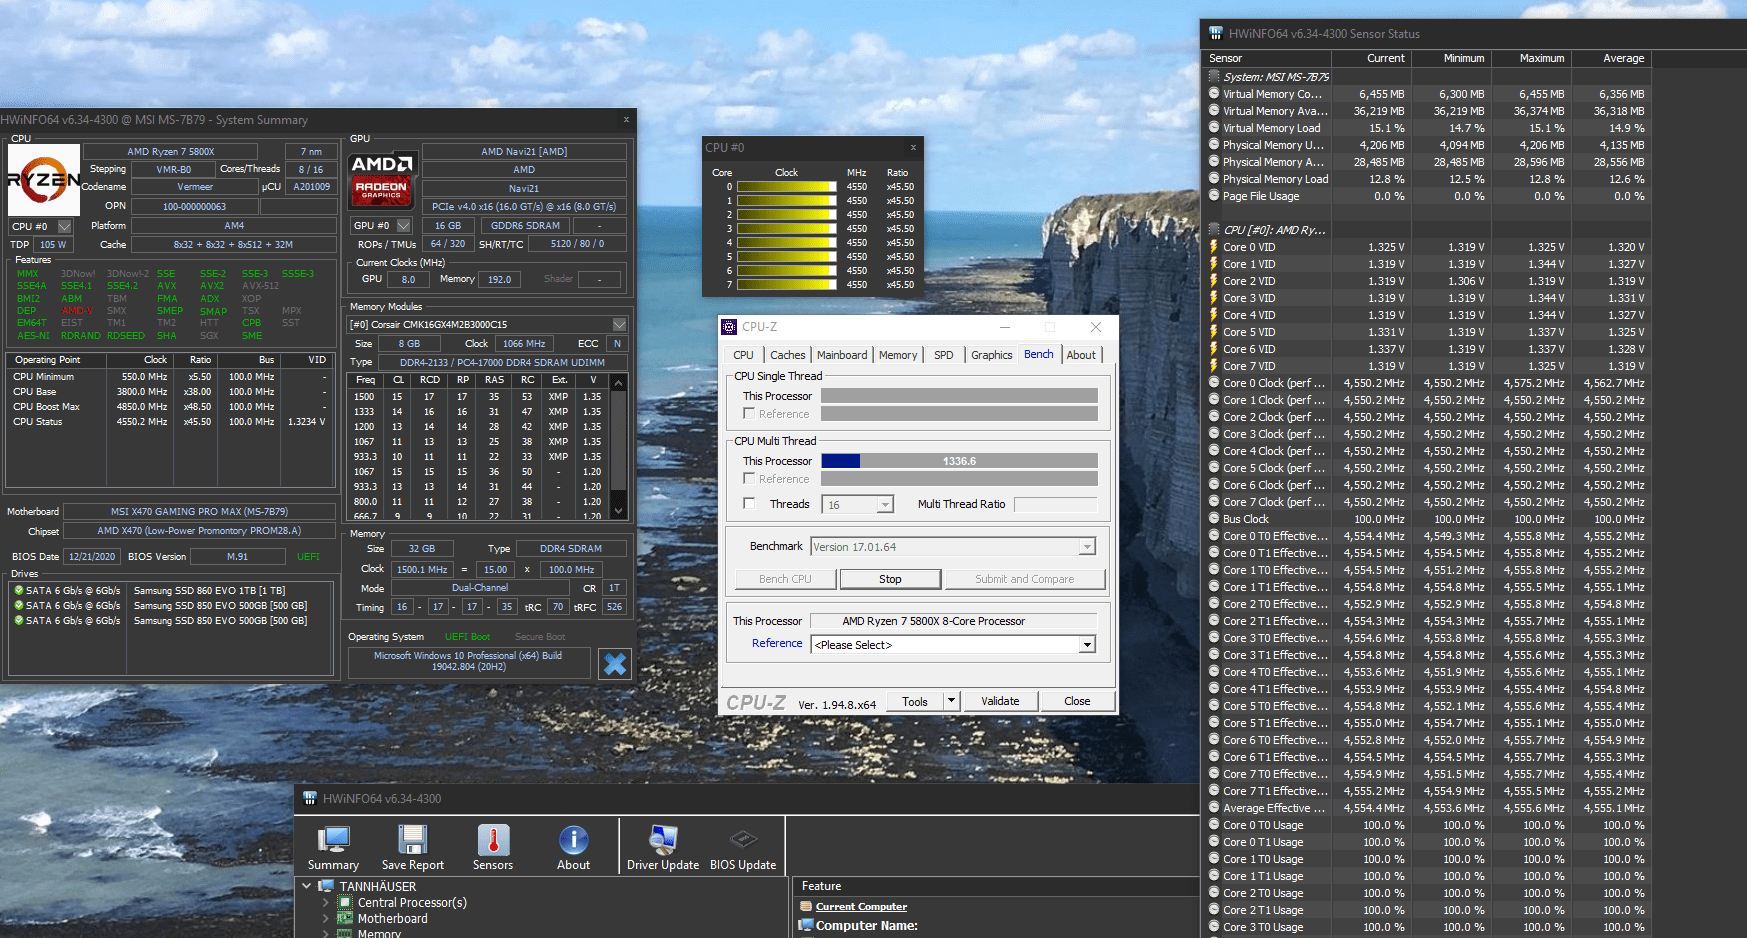Click the System: MSI MS-7B79 sensor icon

click(x=1214, y=77)
